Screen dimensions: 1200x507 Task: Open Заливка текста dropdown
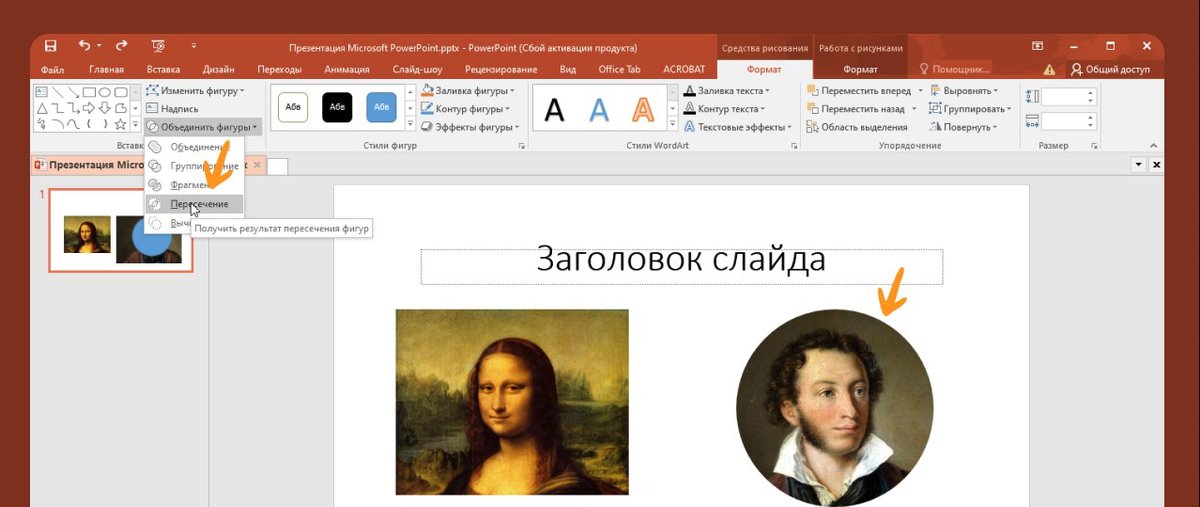pyautogui.click(x=728, y=90)
